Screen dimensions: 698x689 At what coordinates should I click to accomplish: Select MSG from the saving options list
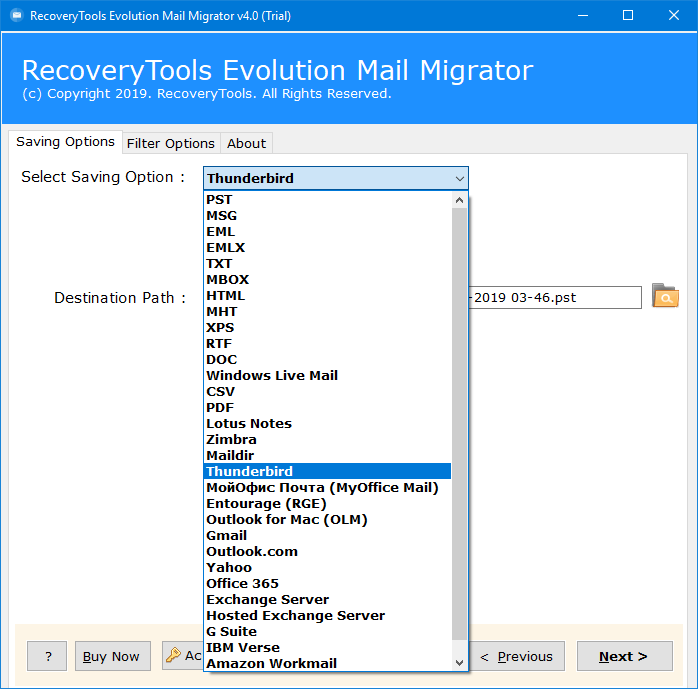click(327, 216)
